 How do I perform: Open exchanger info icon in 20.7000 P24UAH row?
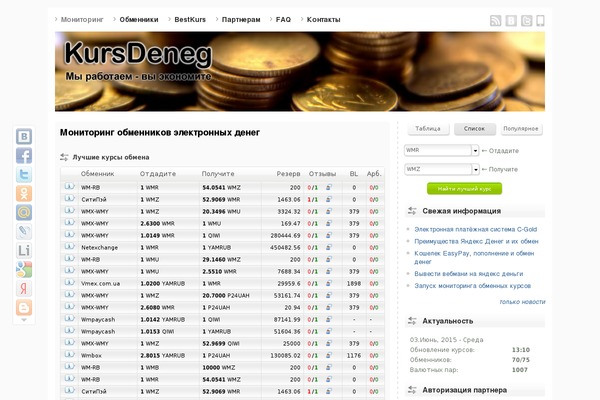coord(69,294)
